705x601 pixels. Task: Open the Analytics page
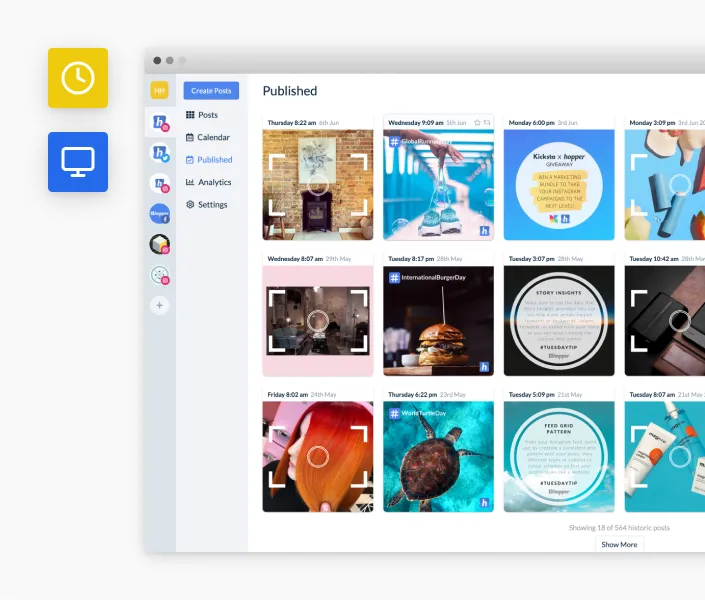tap(209, 182)
